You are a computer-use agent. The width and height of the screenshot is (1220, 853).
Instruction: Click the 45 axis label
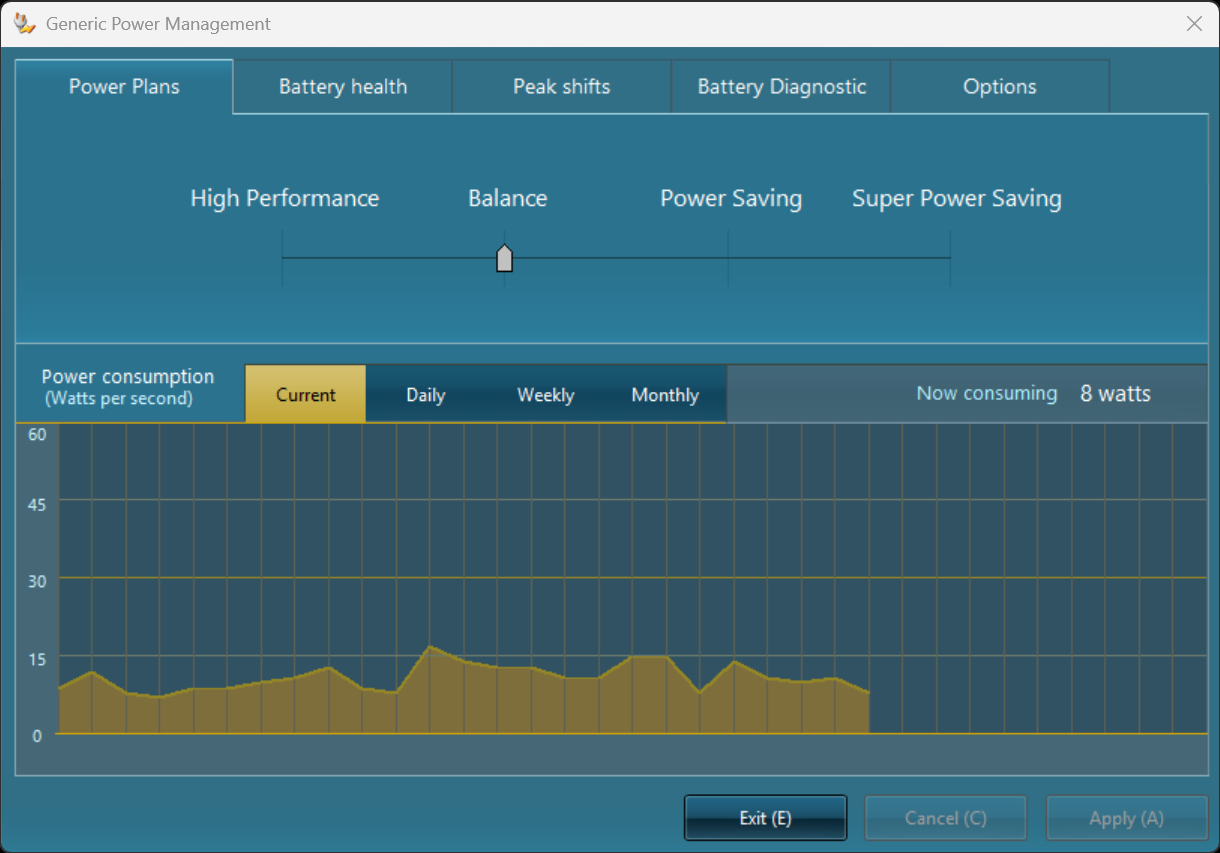click(37, 505)
